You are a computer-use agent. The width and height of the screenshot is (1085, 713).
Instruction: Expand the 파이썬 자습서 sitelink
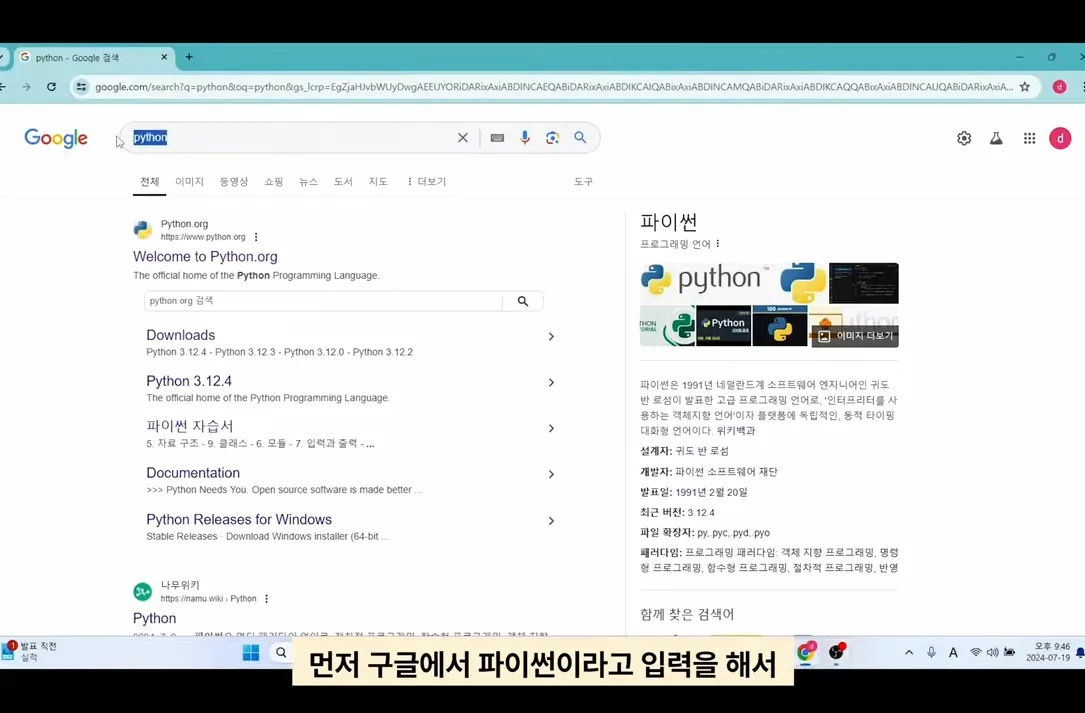[551, 428]
